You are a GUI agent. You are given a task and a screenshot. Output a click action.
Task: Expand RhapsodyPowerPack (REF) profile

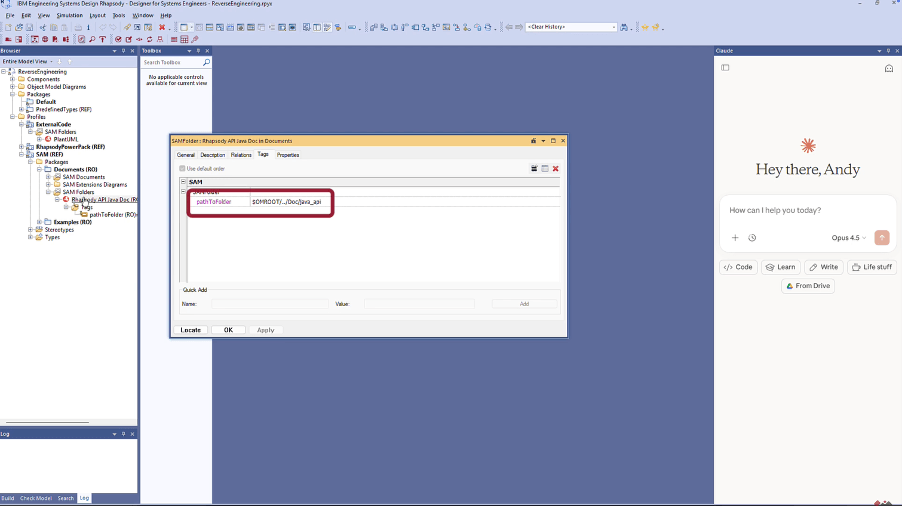22,147
